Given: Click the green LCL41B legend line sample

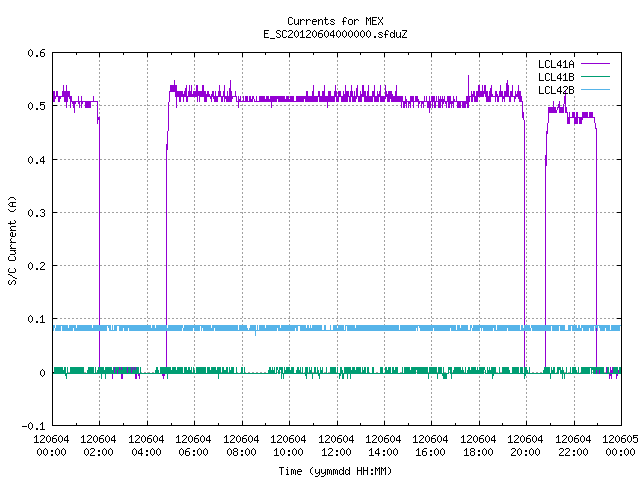Looking at the screenshot, I should (595, 77).
